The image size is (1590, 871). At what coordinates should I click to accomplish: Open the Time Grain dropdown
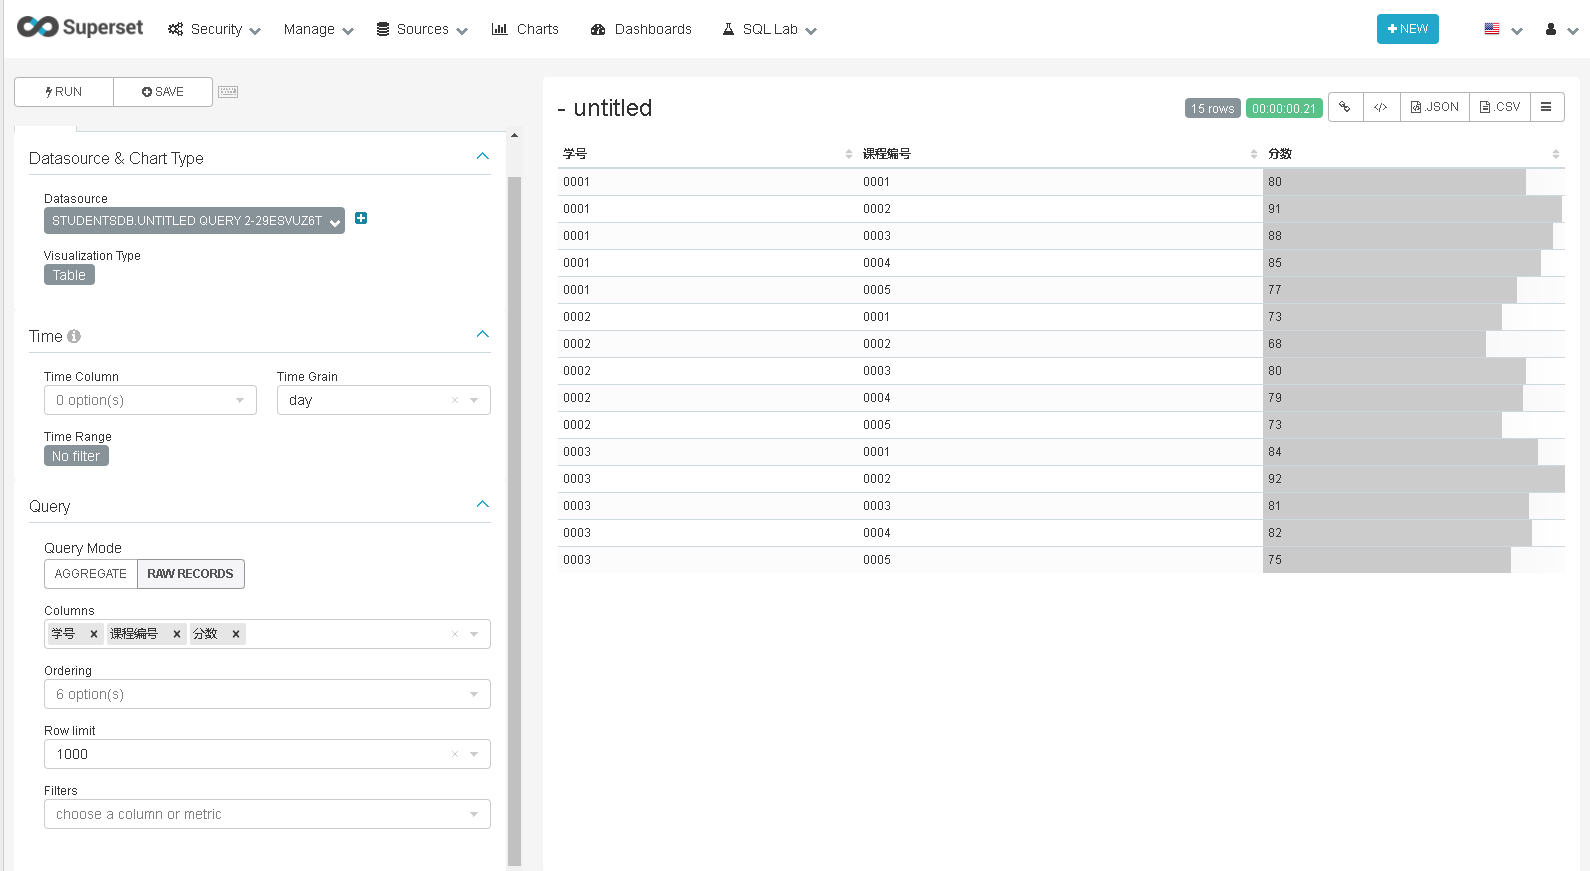[x=384, y=400]
